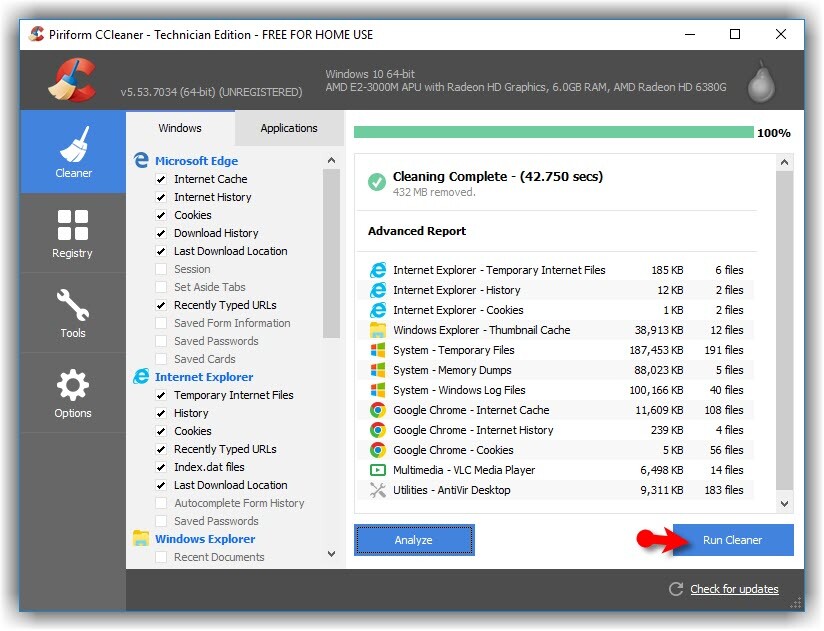Click Chrome icon beside Google Chrome - Internet History
Screen dimensions: 824x631
(378, 430)
